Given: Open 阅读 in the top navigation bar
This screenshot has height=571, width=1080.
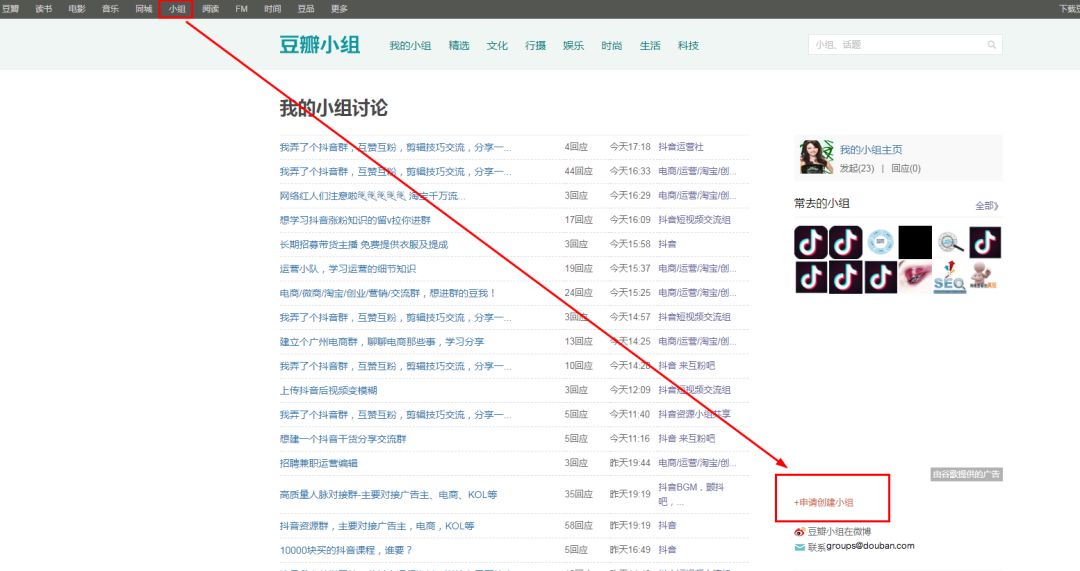Looking at the screenshot, I should 210,9.
